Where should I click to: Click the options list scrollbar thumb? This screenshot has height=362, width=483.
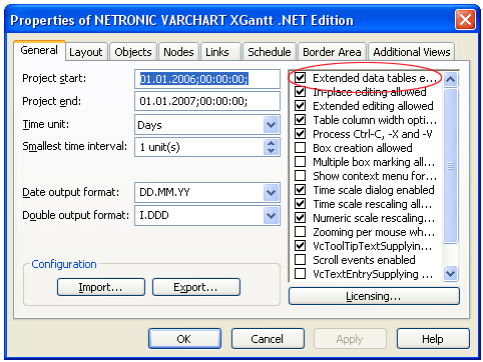click(450, 166)
